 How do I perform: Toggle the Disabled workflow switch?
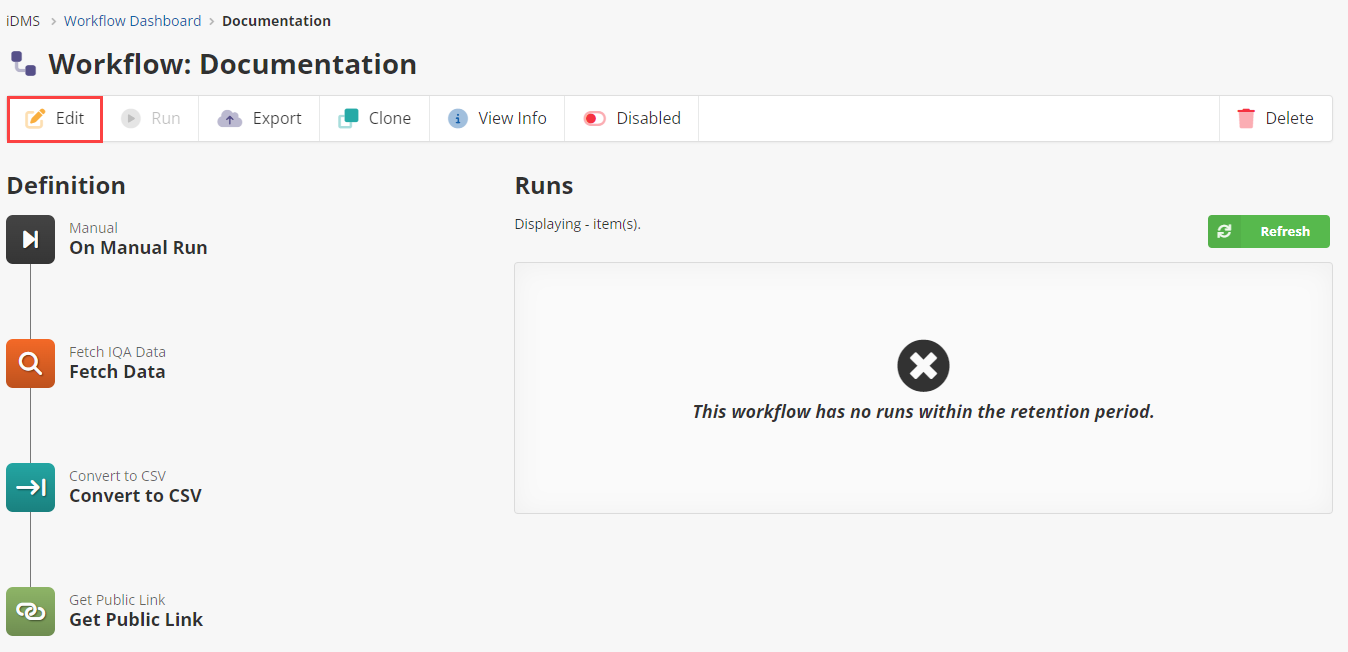[x=595, y=118]
